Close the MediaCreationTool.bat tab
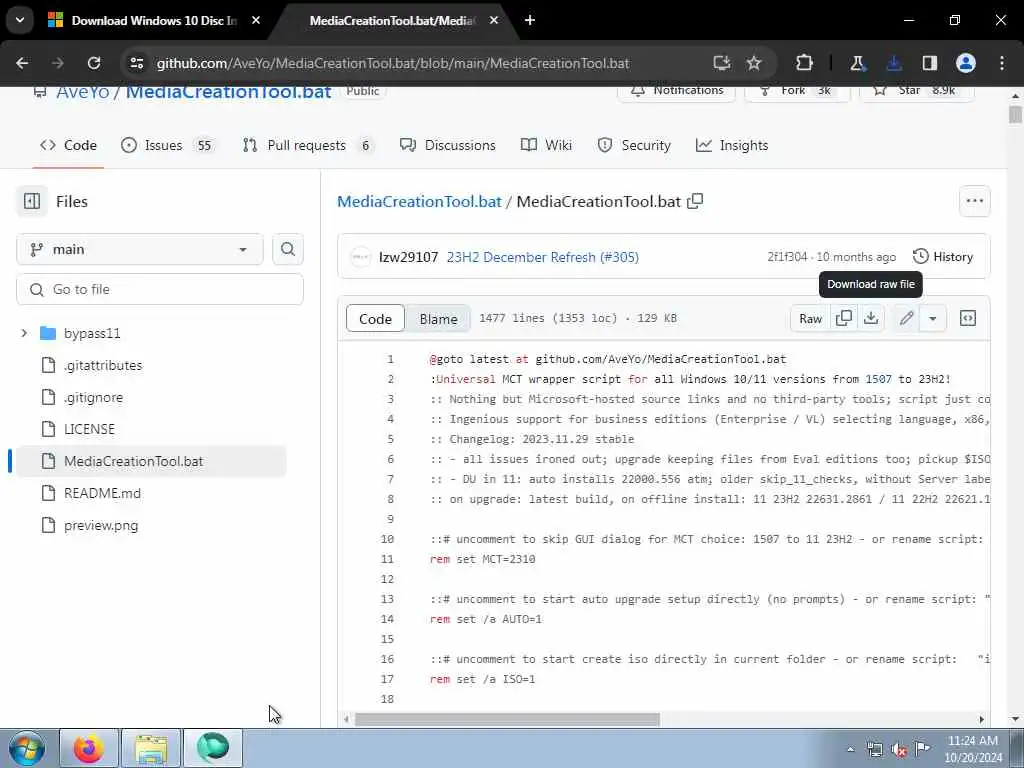Viewport: 1024px width, 768px height. pos(494,20)
